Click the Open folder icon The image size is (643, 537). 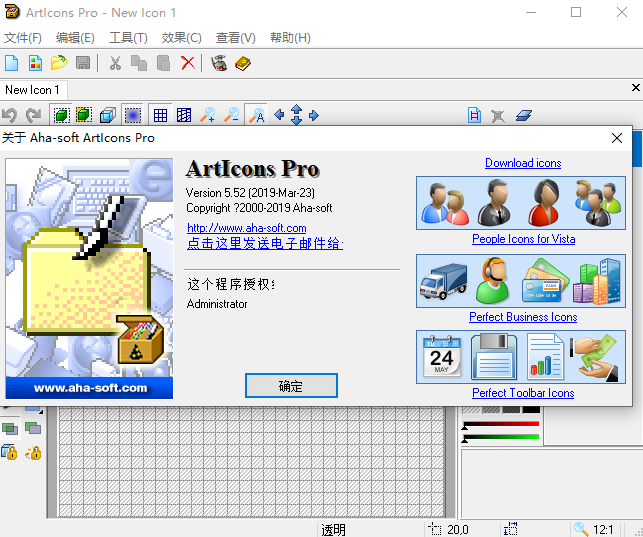pyautogui.click(x=59, y=63)
